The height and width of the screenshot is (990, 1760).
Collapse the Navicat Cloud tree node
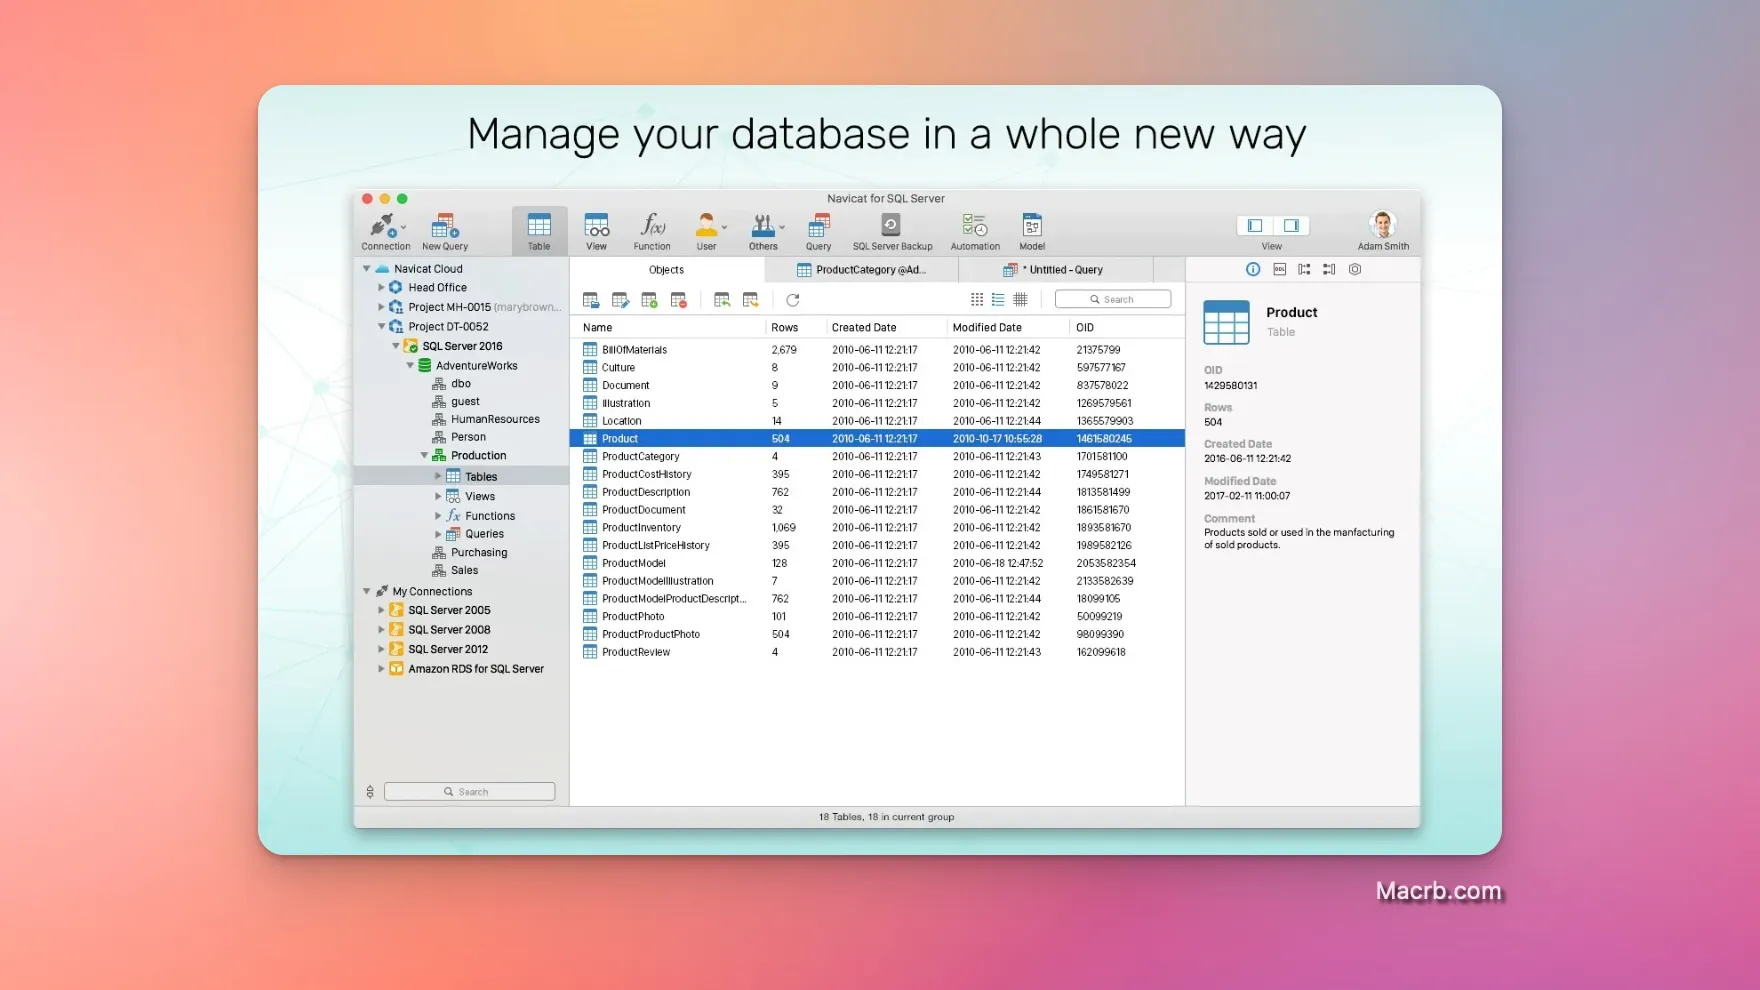coord(367,269)
